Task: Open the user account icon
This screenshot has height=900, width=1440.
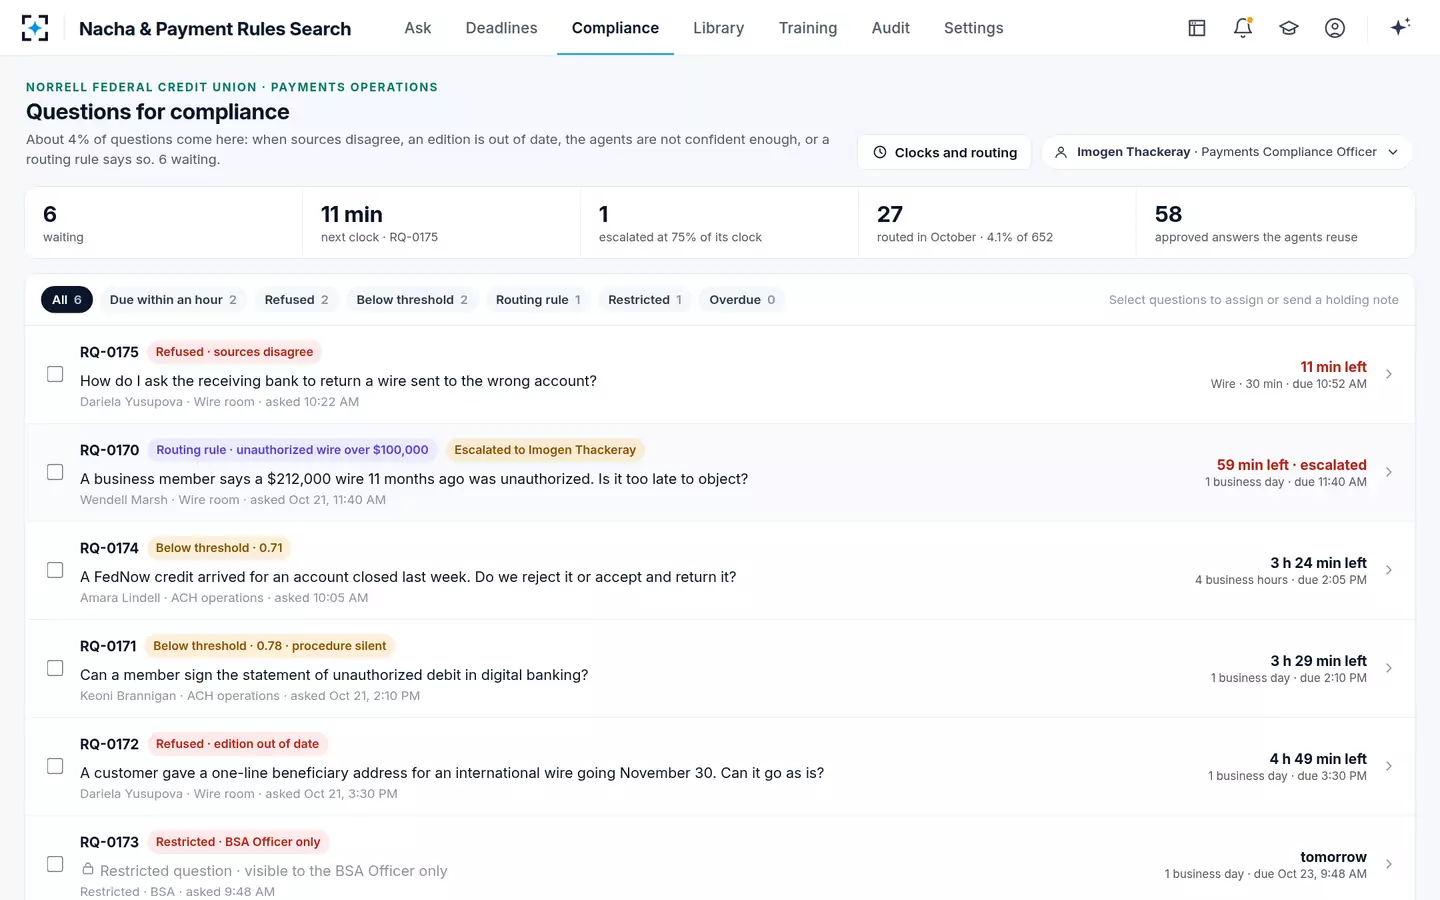Action: (x=1335, y=28)
